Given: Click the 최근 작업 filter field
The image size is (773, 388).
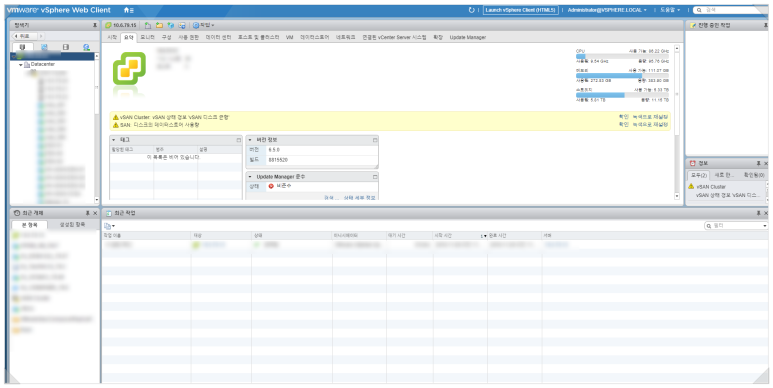Looking at the screenshot, I should 736,225.
